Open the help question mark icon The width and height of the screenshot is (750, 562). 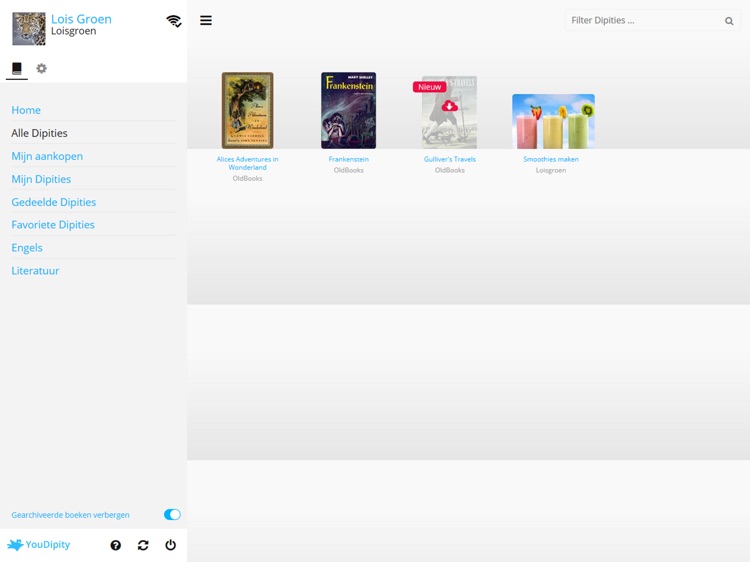[115, 545]
